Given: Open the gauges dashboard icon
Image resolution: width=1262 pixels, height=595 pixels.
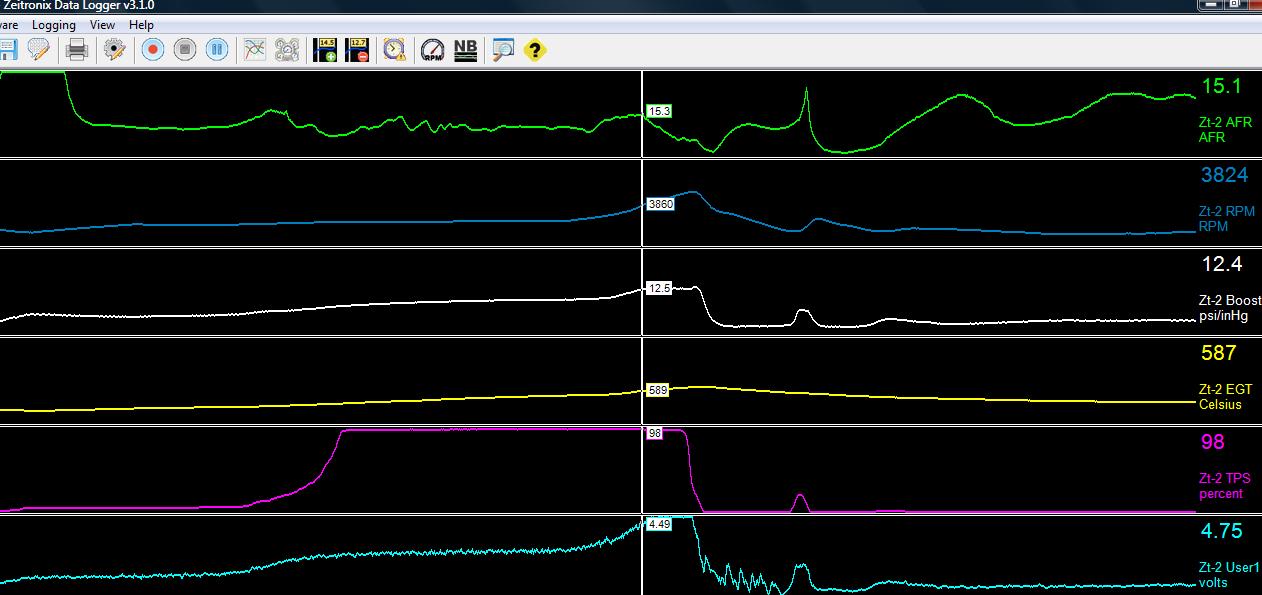Looking at the screenshot, I should click(x=286, y=48).
